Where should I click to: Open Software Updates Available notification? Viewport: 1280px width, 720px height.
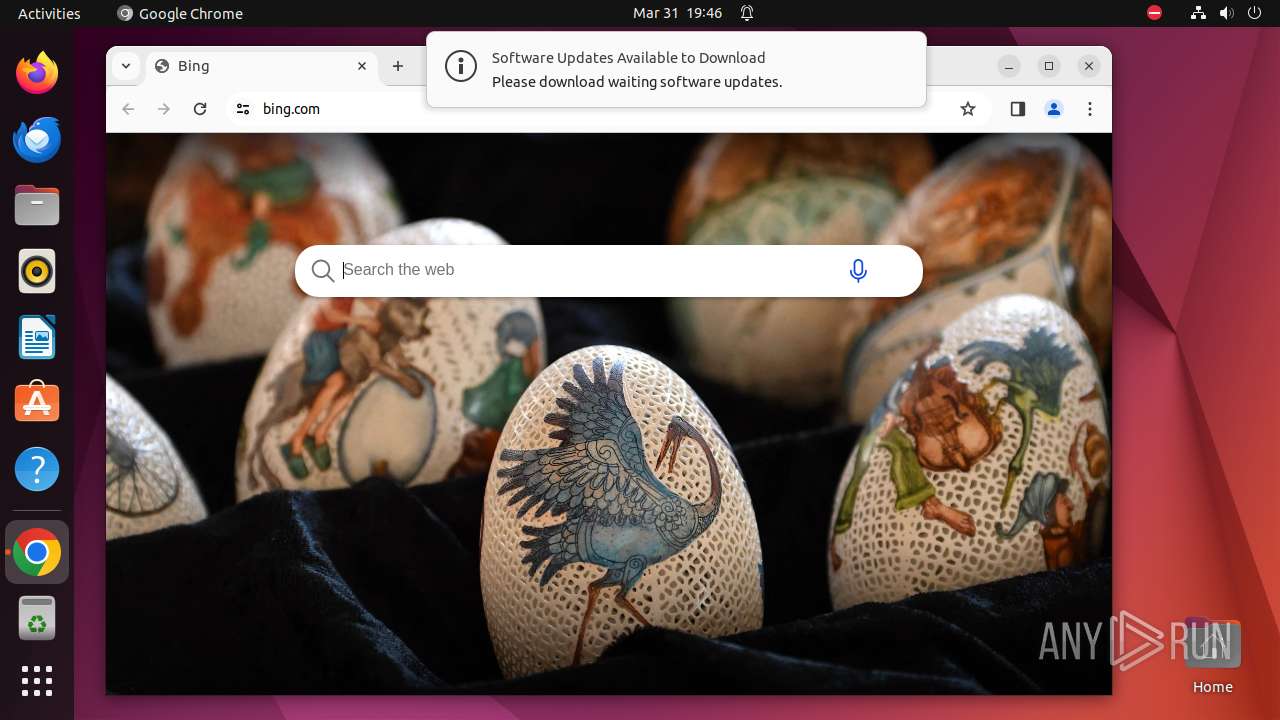[x=676, y=69]
